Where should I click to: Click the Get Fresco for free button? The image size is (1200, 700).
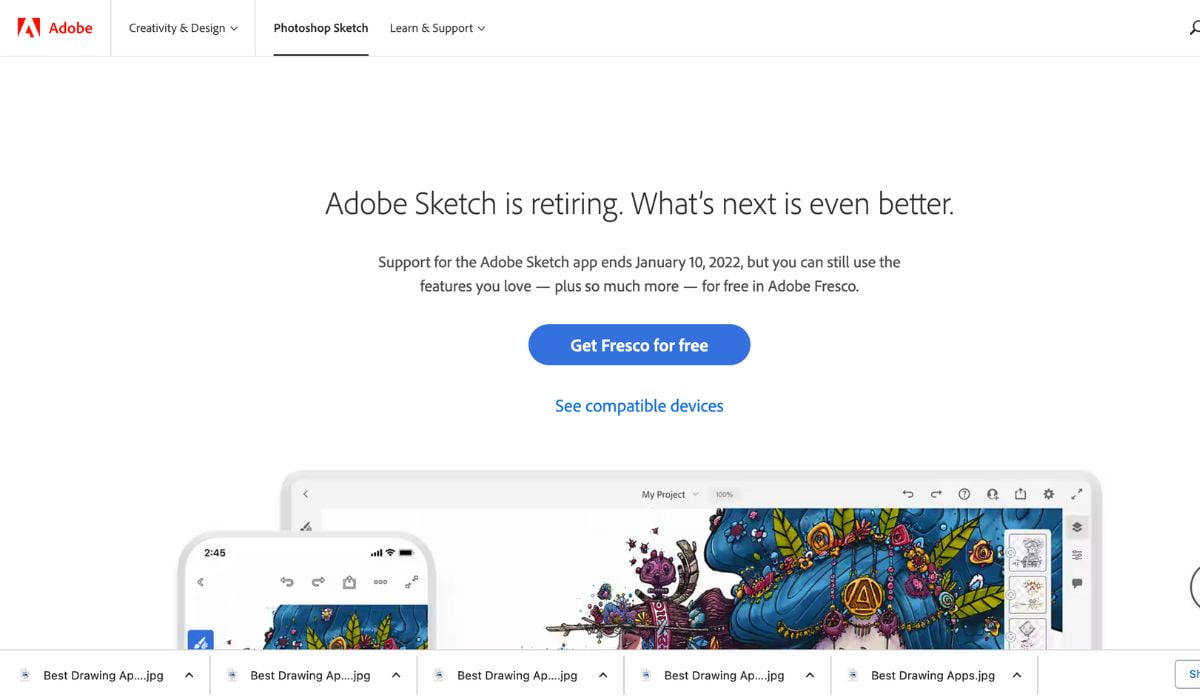639,344
